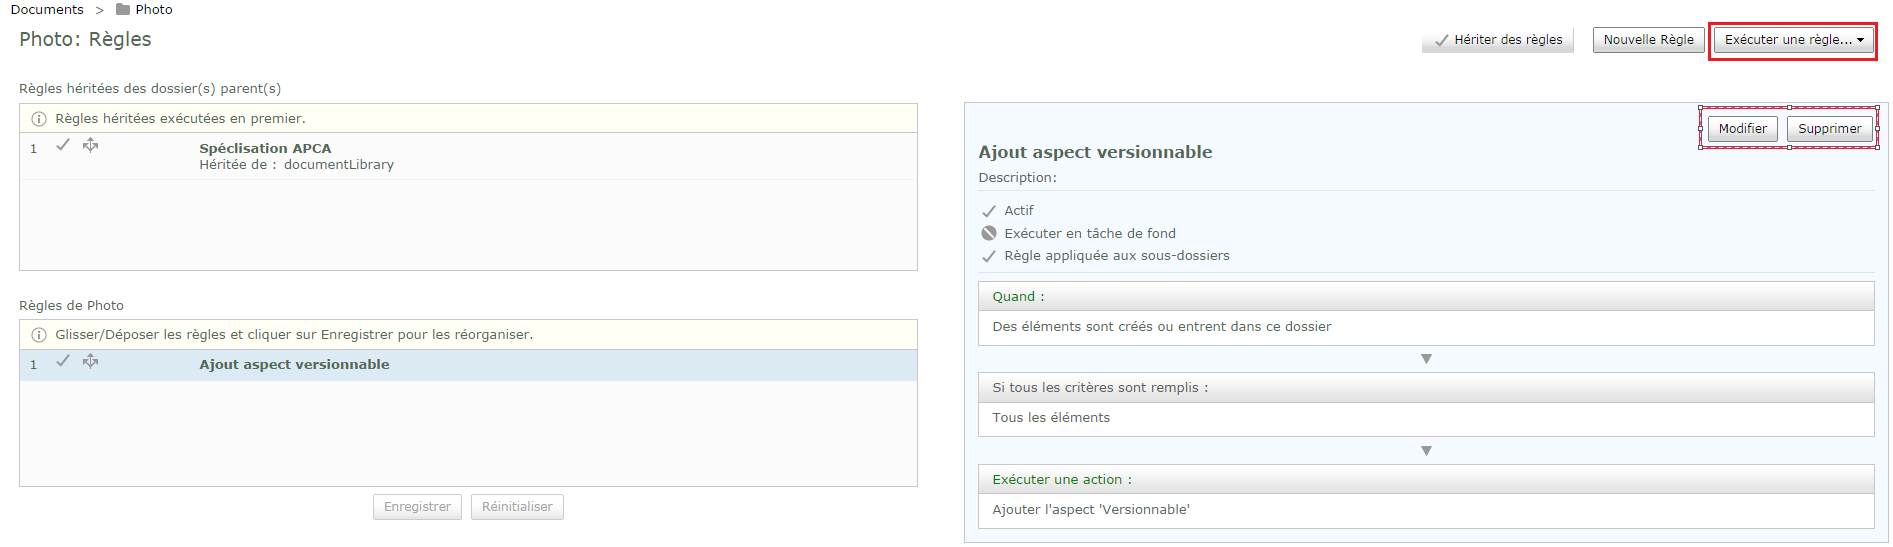Click the Photo folder icon in breadcrumb
The width and height of the screenshot is (1893, 547).
tap(123, 10)
